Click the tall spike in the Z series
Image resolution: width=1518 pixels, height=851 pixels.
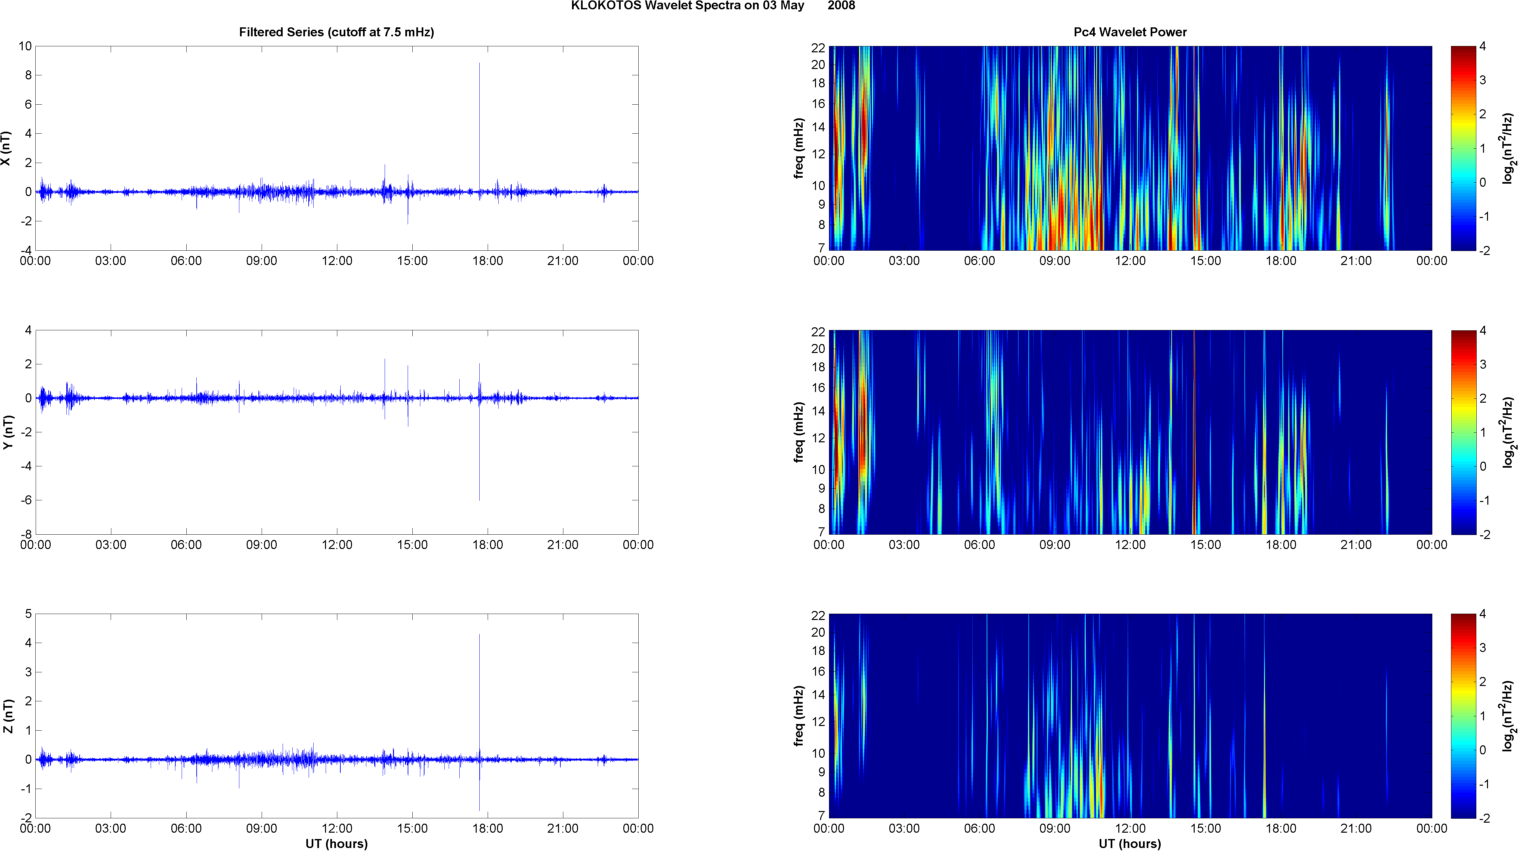pyautogui.click(x=479, y=680)
